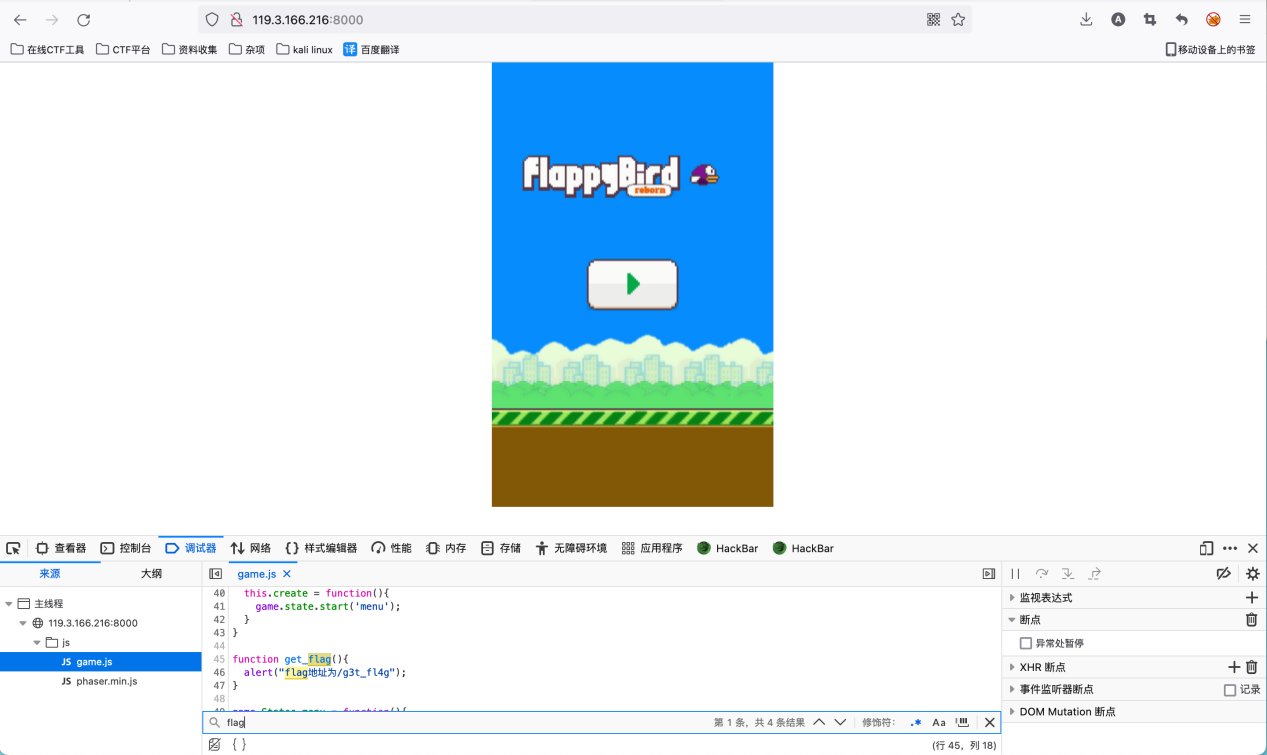Screen dimensions: 1267x755
Task: Open the debugger settings gear
Action: (1252, 574)
